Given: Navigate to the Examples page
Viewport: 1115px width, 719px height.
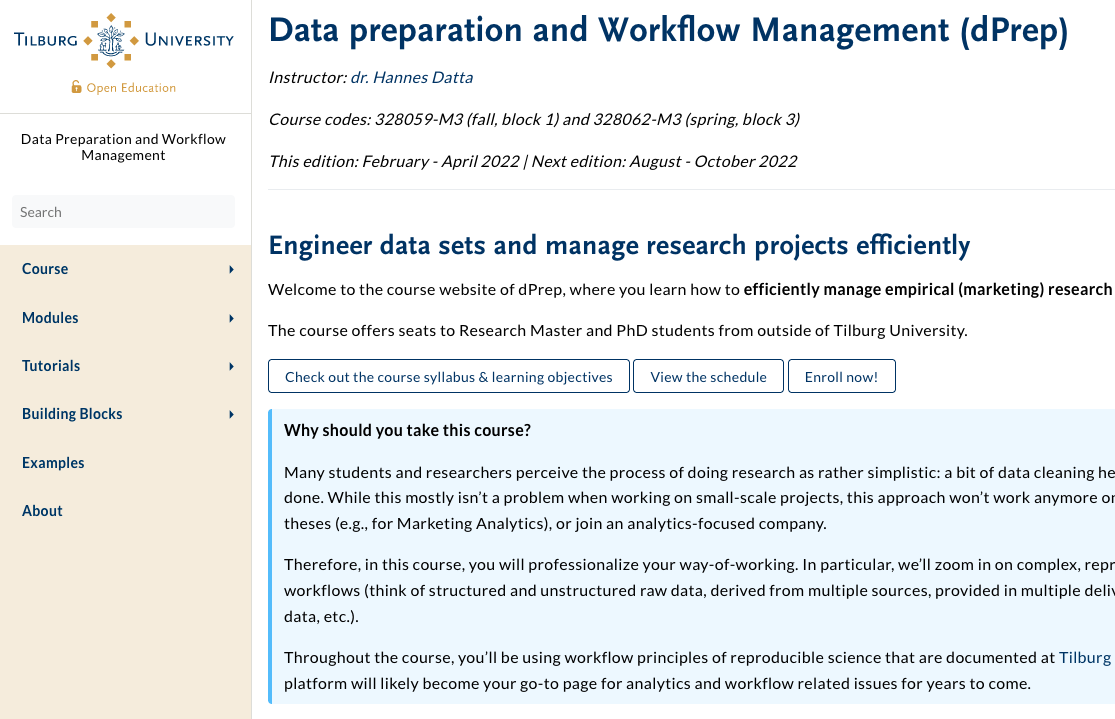Looking at the screenshot, I should [53, 463].
